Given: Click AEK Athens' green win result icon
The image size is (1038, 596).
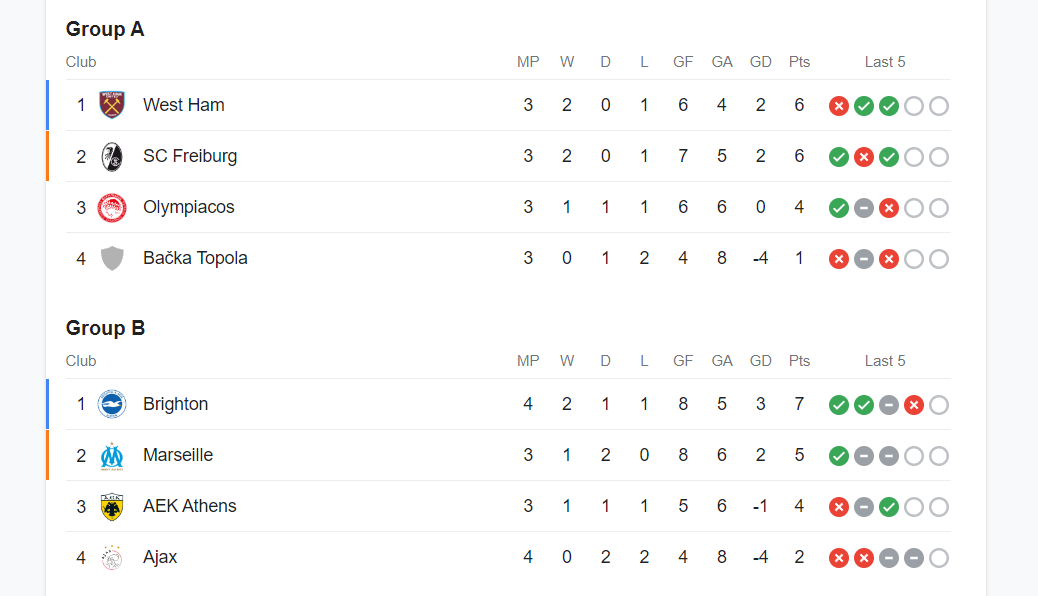Looking at the screenshot, I should point(889,507).
